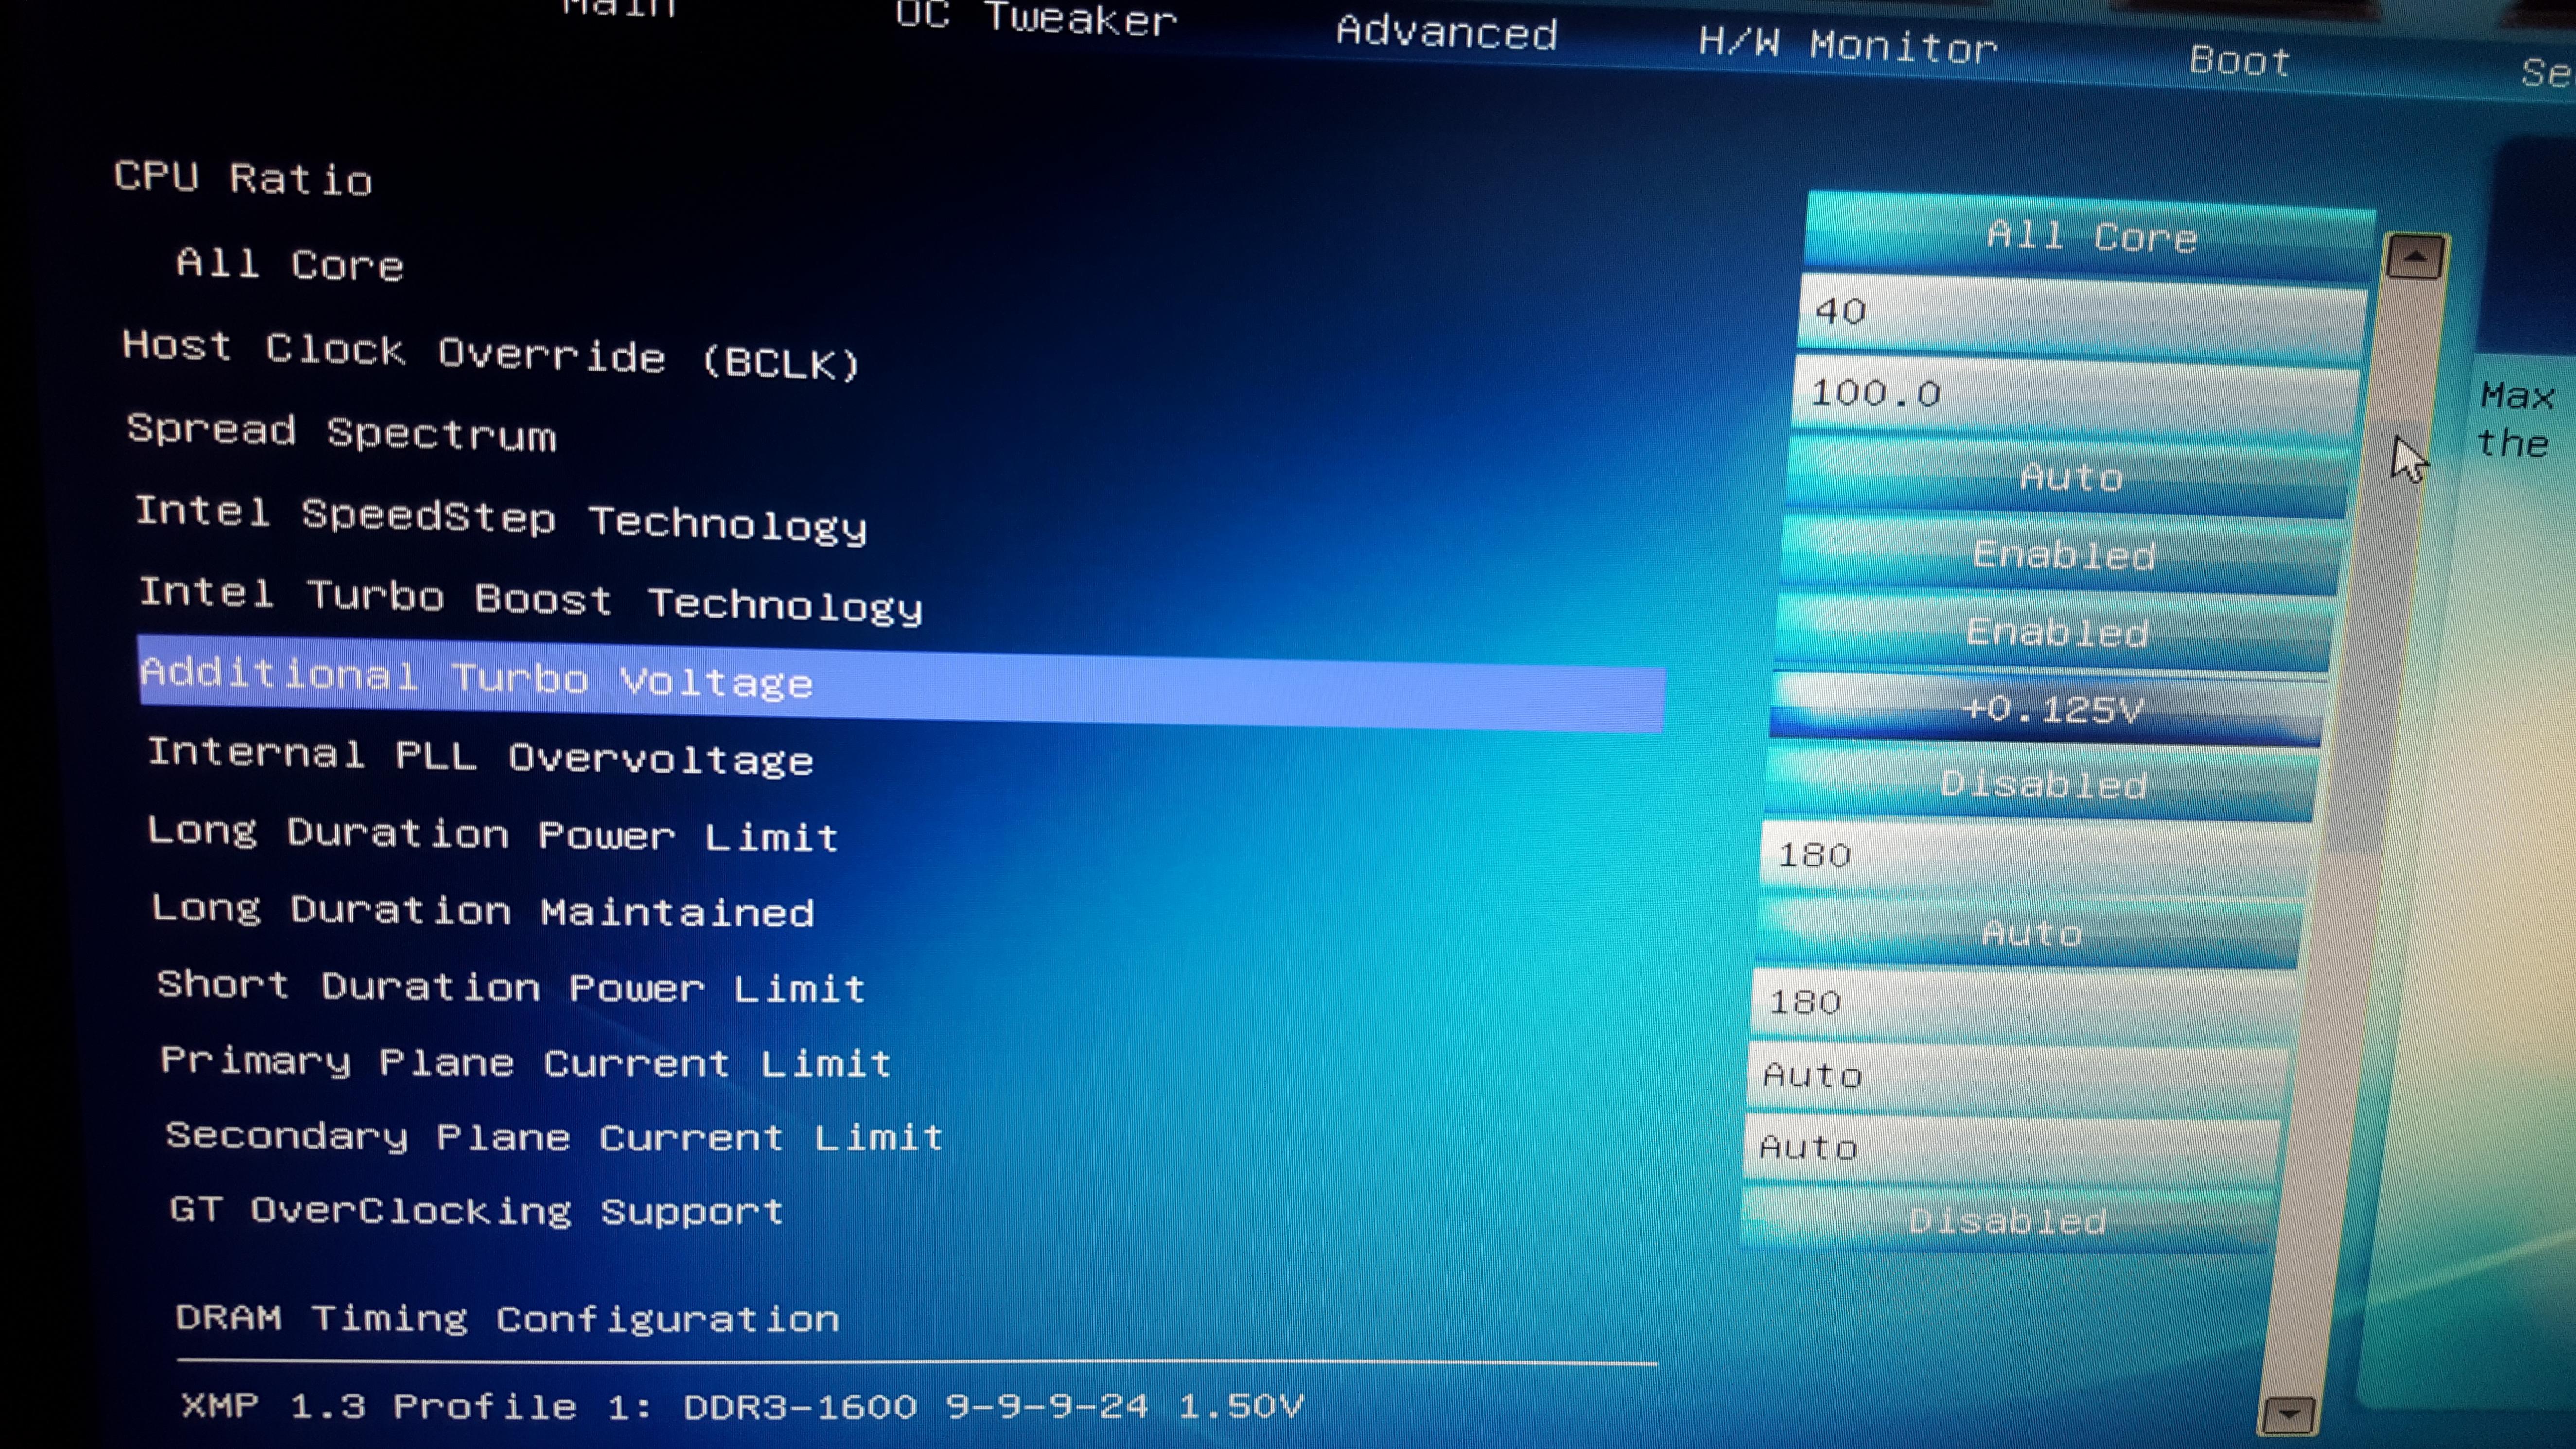Image resolution: width=2576 pixels, height=1449 pixels.
Task: Click the BCLK field showing 100.0
Action: (x=2075, y=393)
